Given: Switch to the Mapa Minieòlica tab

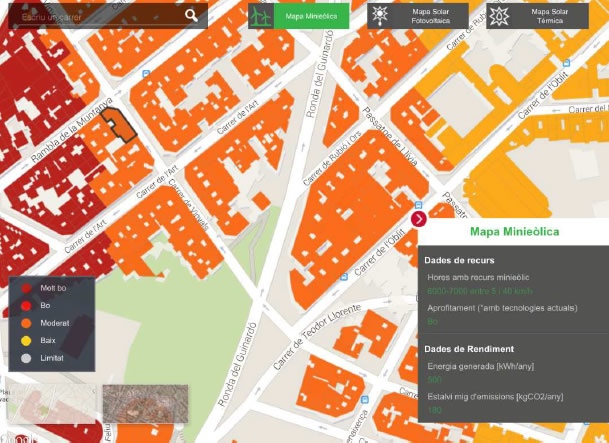Looking at the screenshot, I should click(x=311, y=16).
